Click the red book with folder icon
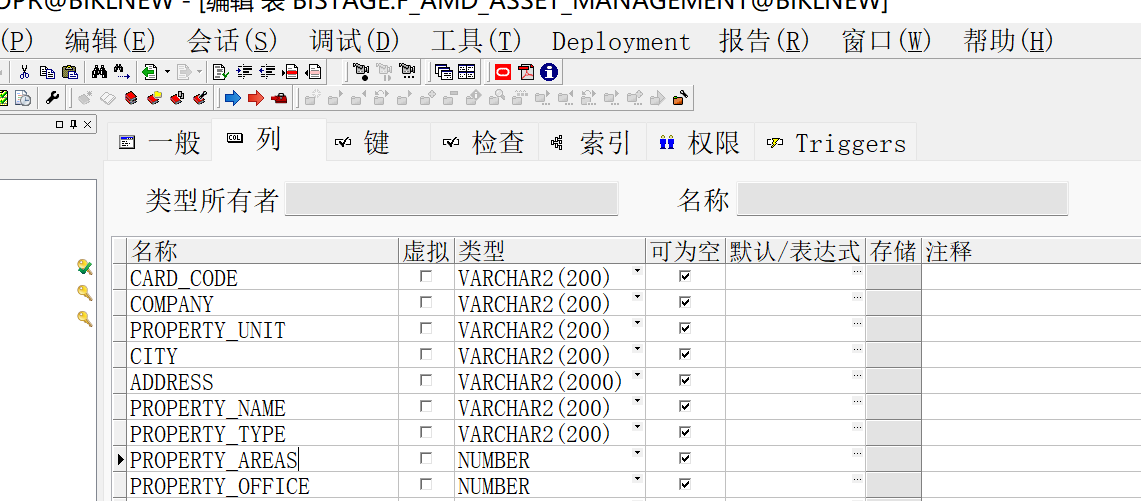1141x501 pixels. coord(154,98)
